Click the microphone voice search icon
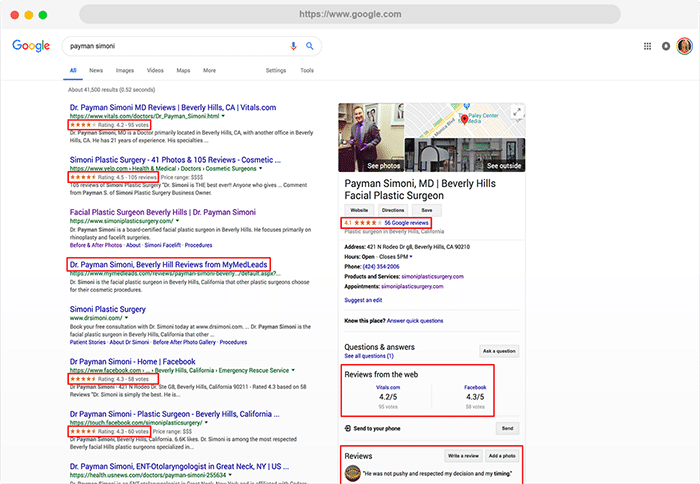 293,46
